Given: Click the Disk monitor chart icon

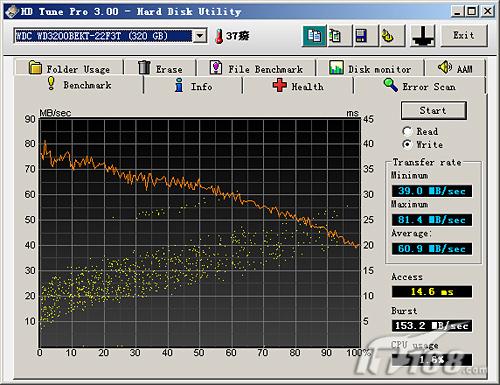Looking at the screenshot, I should pyautogui.click(x=336, y=67).
